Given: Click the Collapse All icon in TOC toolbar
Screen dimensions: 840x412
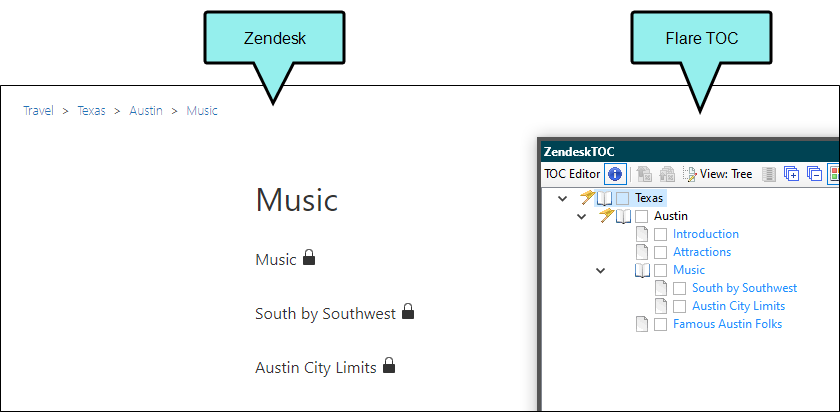Looking at the screenshot, I should point(814,174).
